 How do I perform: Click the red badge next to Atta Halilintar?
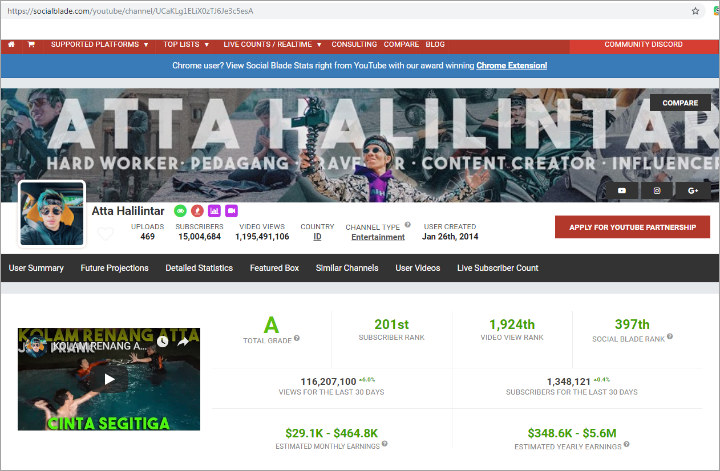(x=197, y=211)
